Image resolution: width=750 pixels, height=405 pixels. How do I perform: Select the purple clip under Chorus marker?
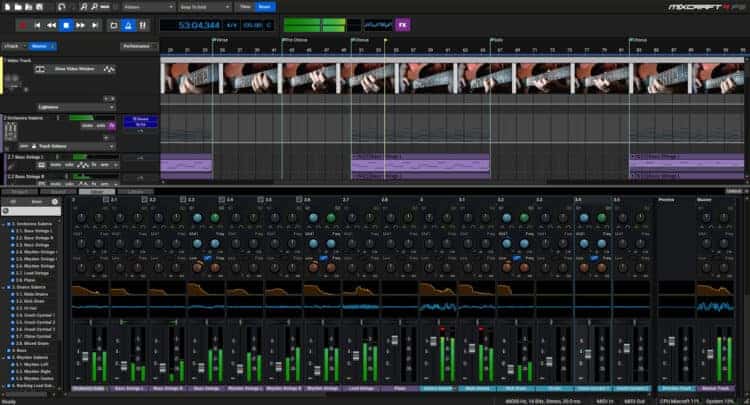420,163
